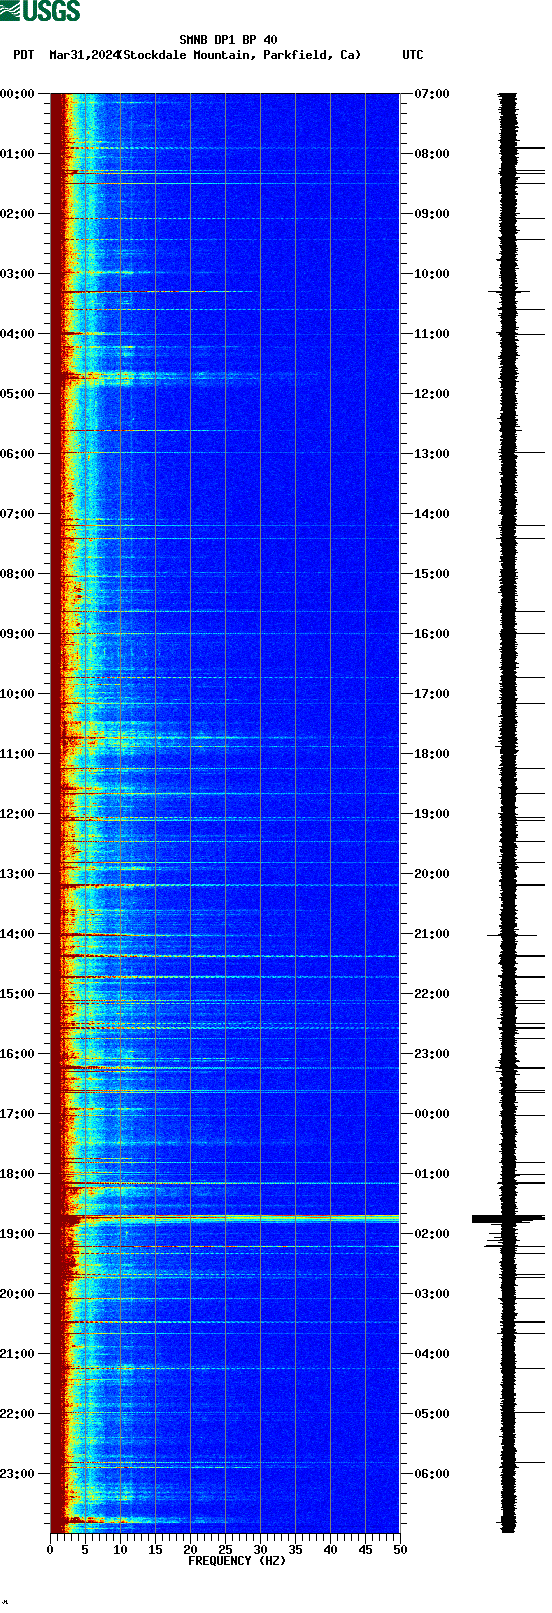Click the large seismogram spike near 01:45 UTC
The width and height of the screenshot is (552, 1613).
pyautogui.click(x=508, y=1218)
